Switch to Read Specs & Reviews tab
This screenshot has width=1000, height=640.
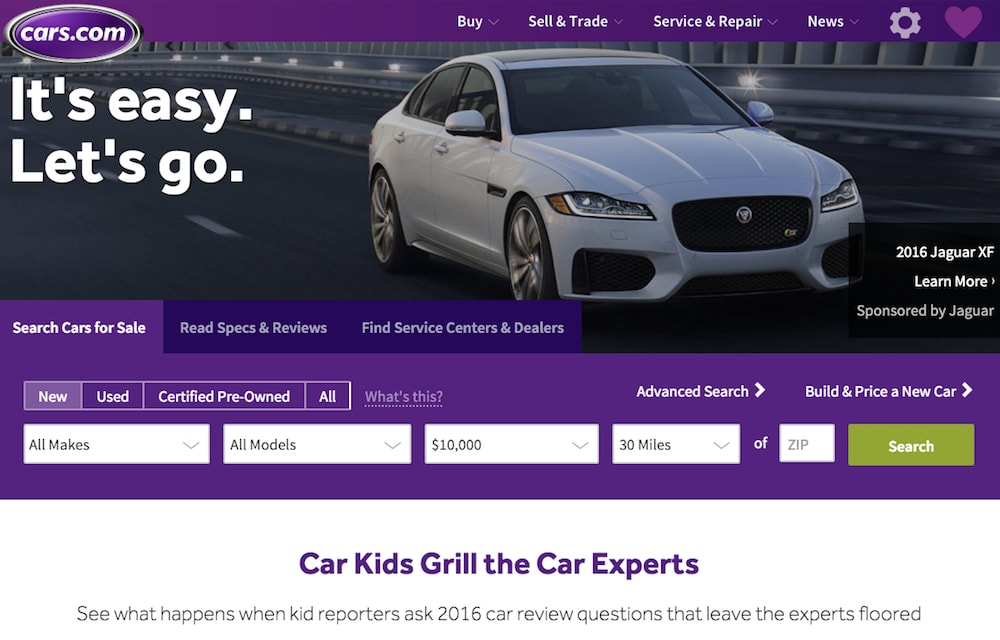[253, 327]
